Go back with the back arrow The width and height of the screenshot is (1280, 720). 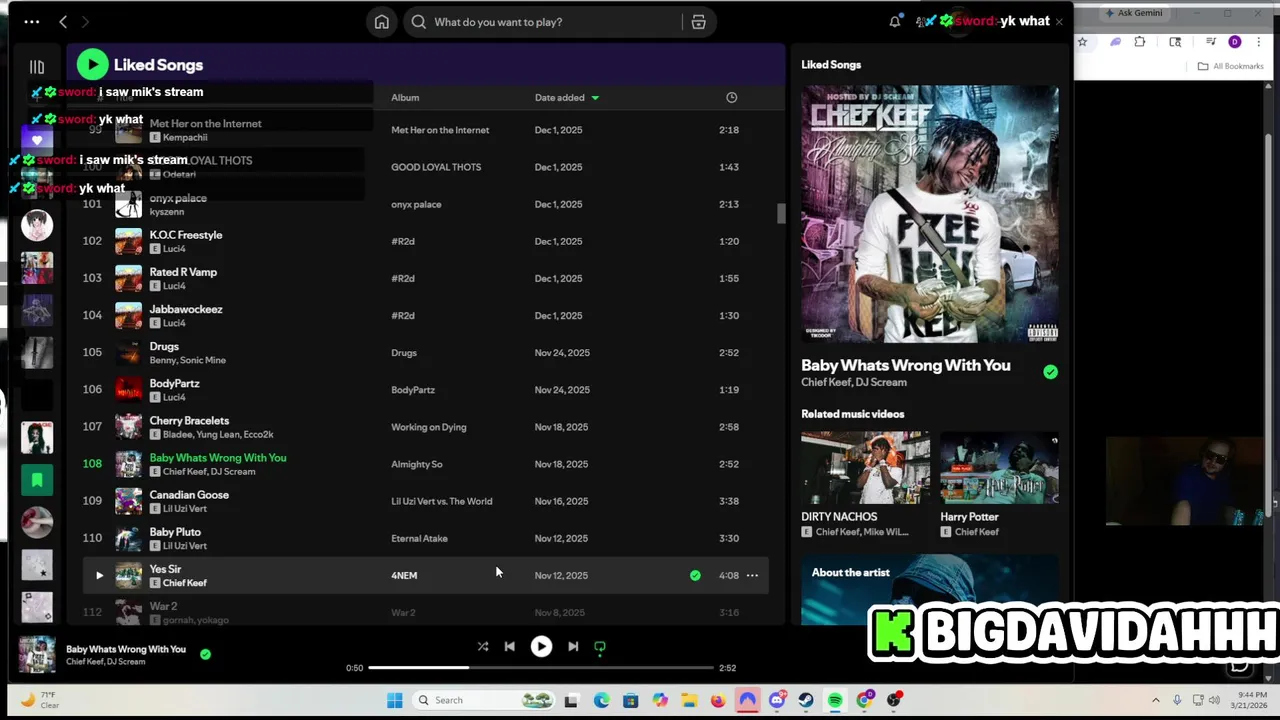[x=63, y=21]
